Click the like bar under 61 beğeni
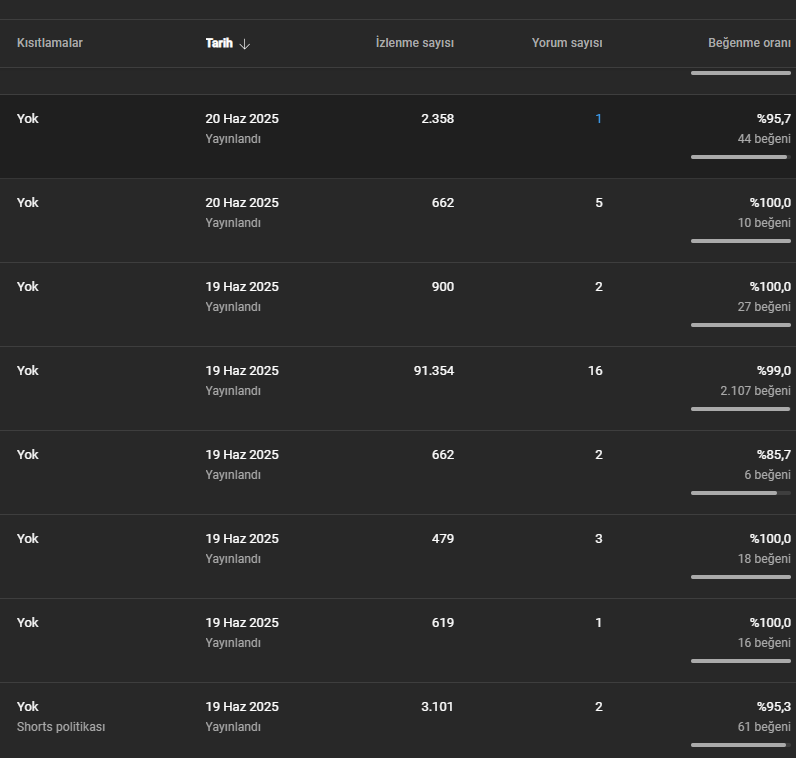 (741, 745)
